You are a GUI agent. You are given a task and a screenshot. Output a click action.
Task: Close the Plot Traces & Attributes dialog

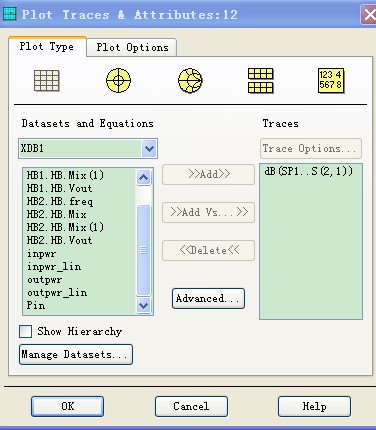tap(369, 15)
